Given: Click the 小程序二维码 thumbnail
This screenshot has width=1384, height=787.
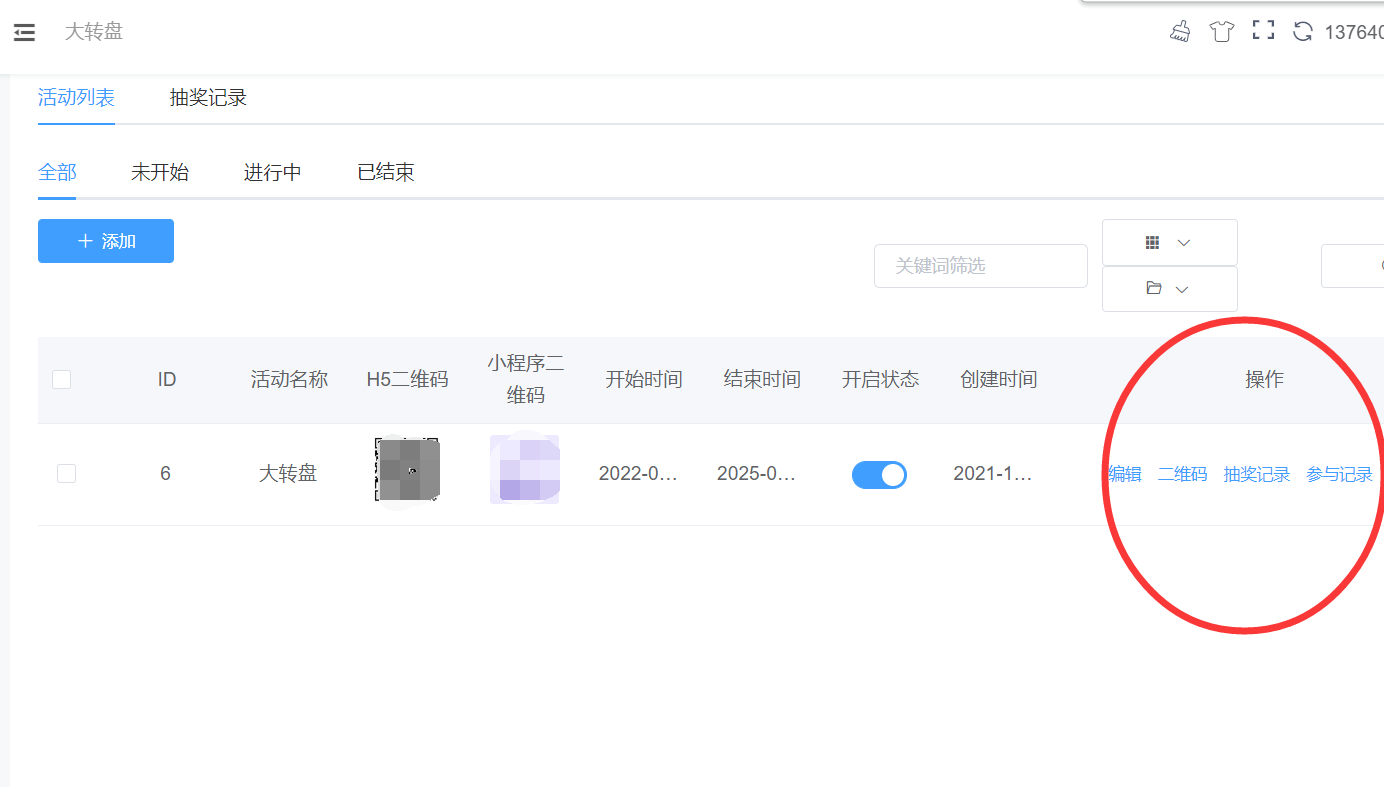Looking at the screenshot, I should [x=525, y=469].
